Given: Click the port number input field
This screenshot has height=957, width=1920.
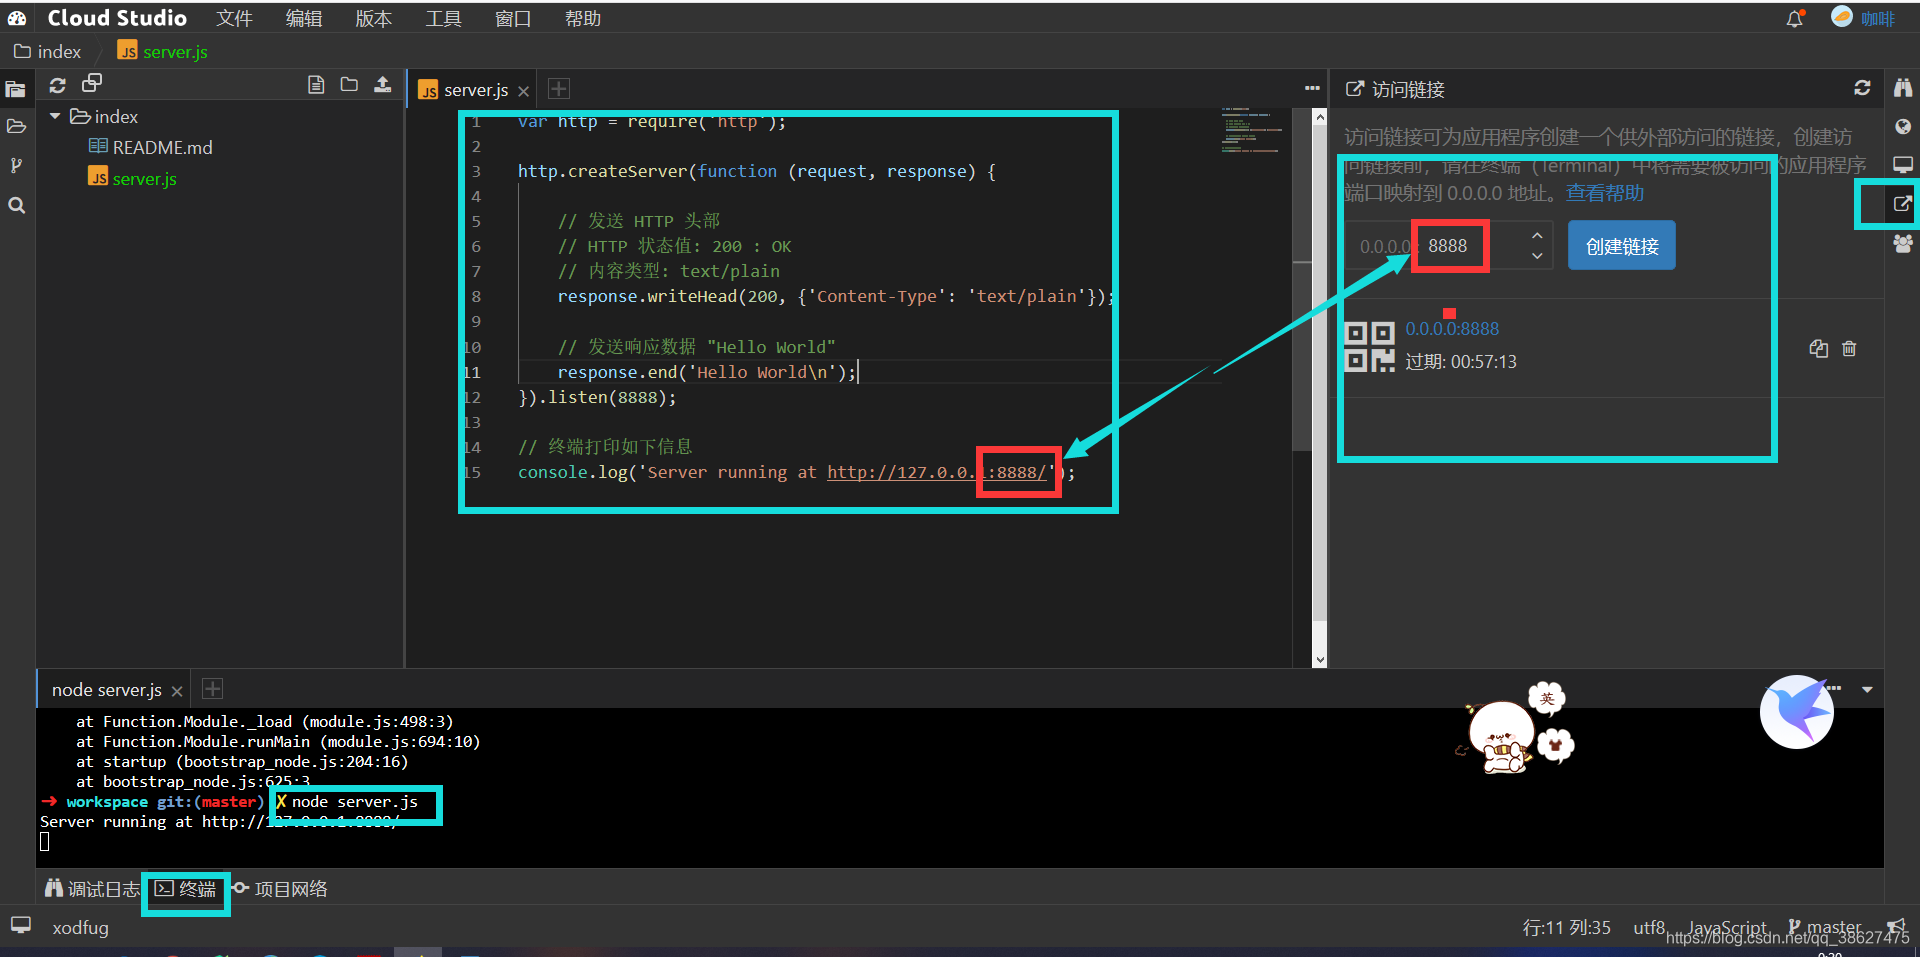Looking at the screenshot, I should click(1447, 246).
